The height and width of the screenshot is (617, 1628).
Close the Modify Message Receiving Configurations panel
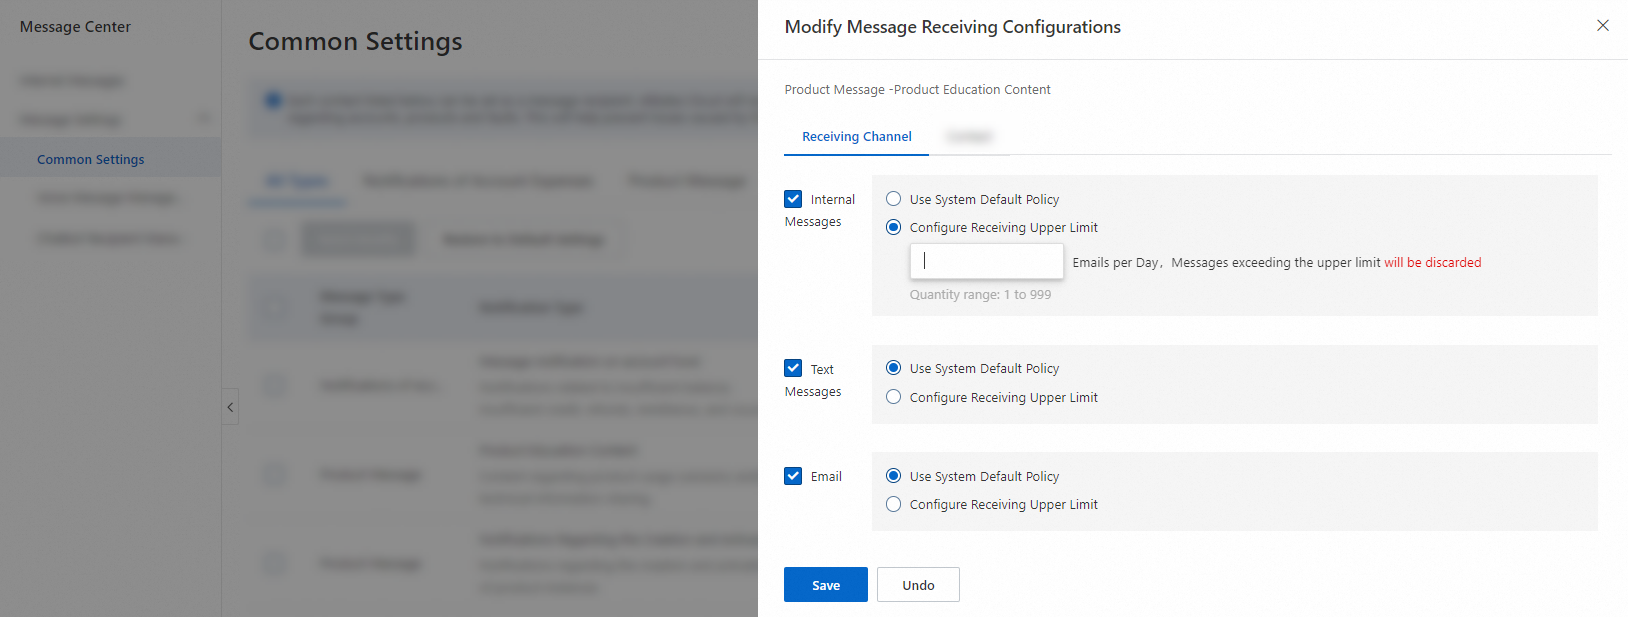click(x=1602, y=26)
